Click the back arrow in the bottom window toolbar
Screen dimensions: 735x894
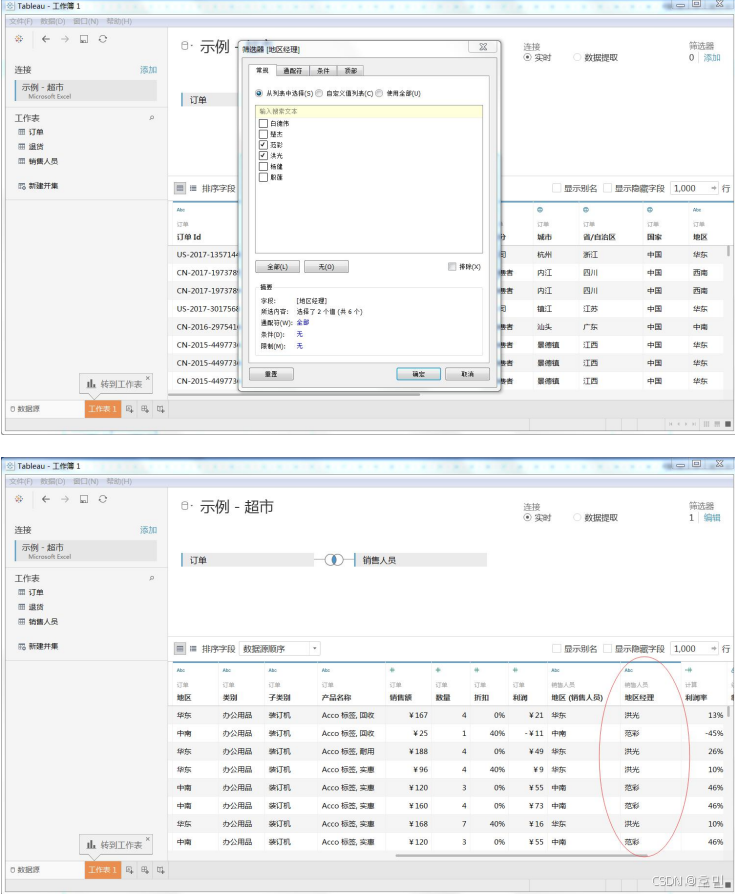click(46, 499)
